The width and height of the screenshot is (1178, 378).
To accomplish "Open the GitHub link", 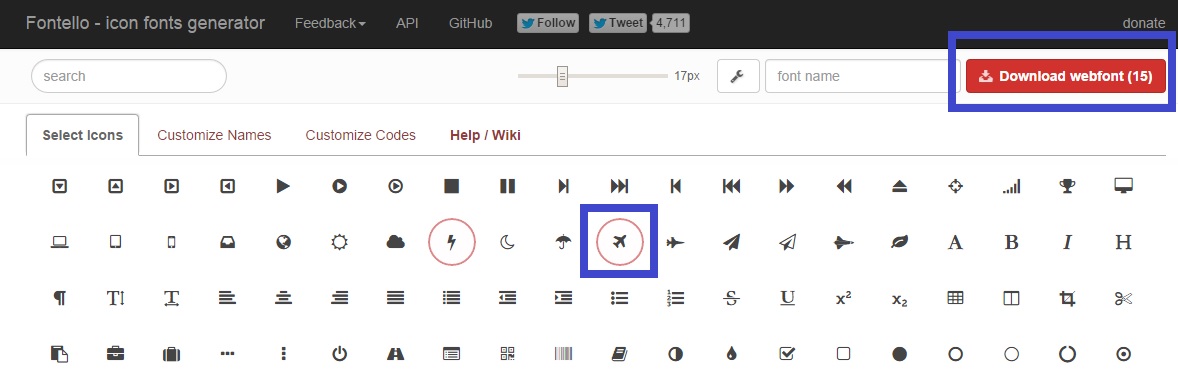I will pos(470,23).
